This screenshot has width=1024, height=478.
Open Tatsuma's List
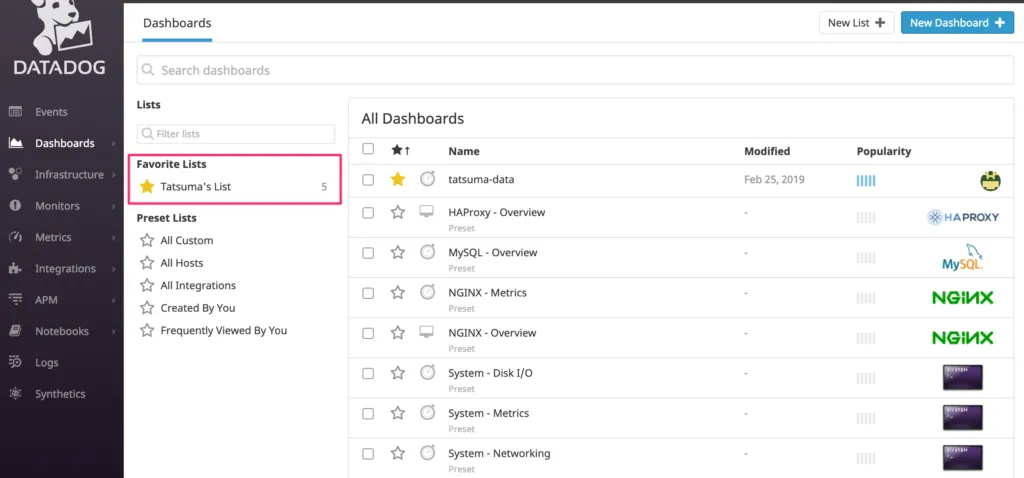click(196, 187)
